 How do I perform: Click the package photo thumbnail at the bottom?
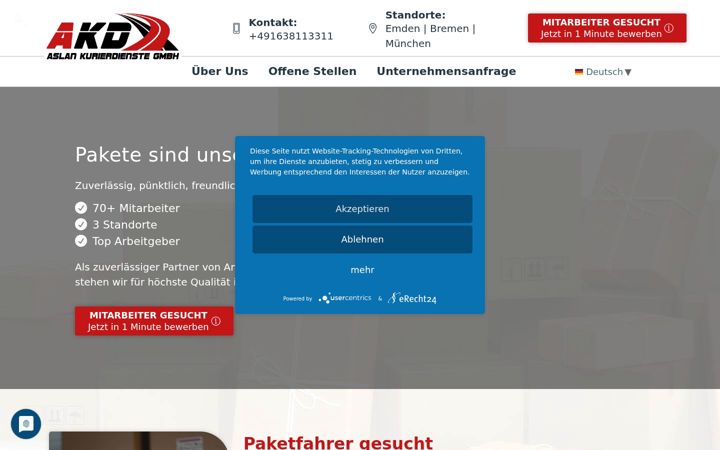139,441
